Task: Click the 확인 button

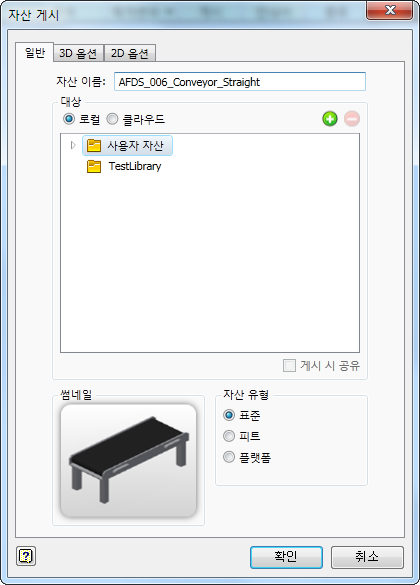Action: pyautogui.click(x=286, y=557)
